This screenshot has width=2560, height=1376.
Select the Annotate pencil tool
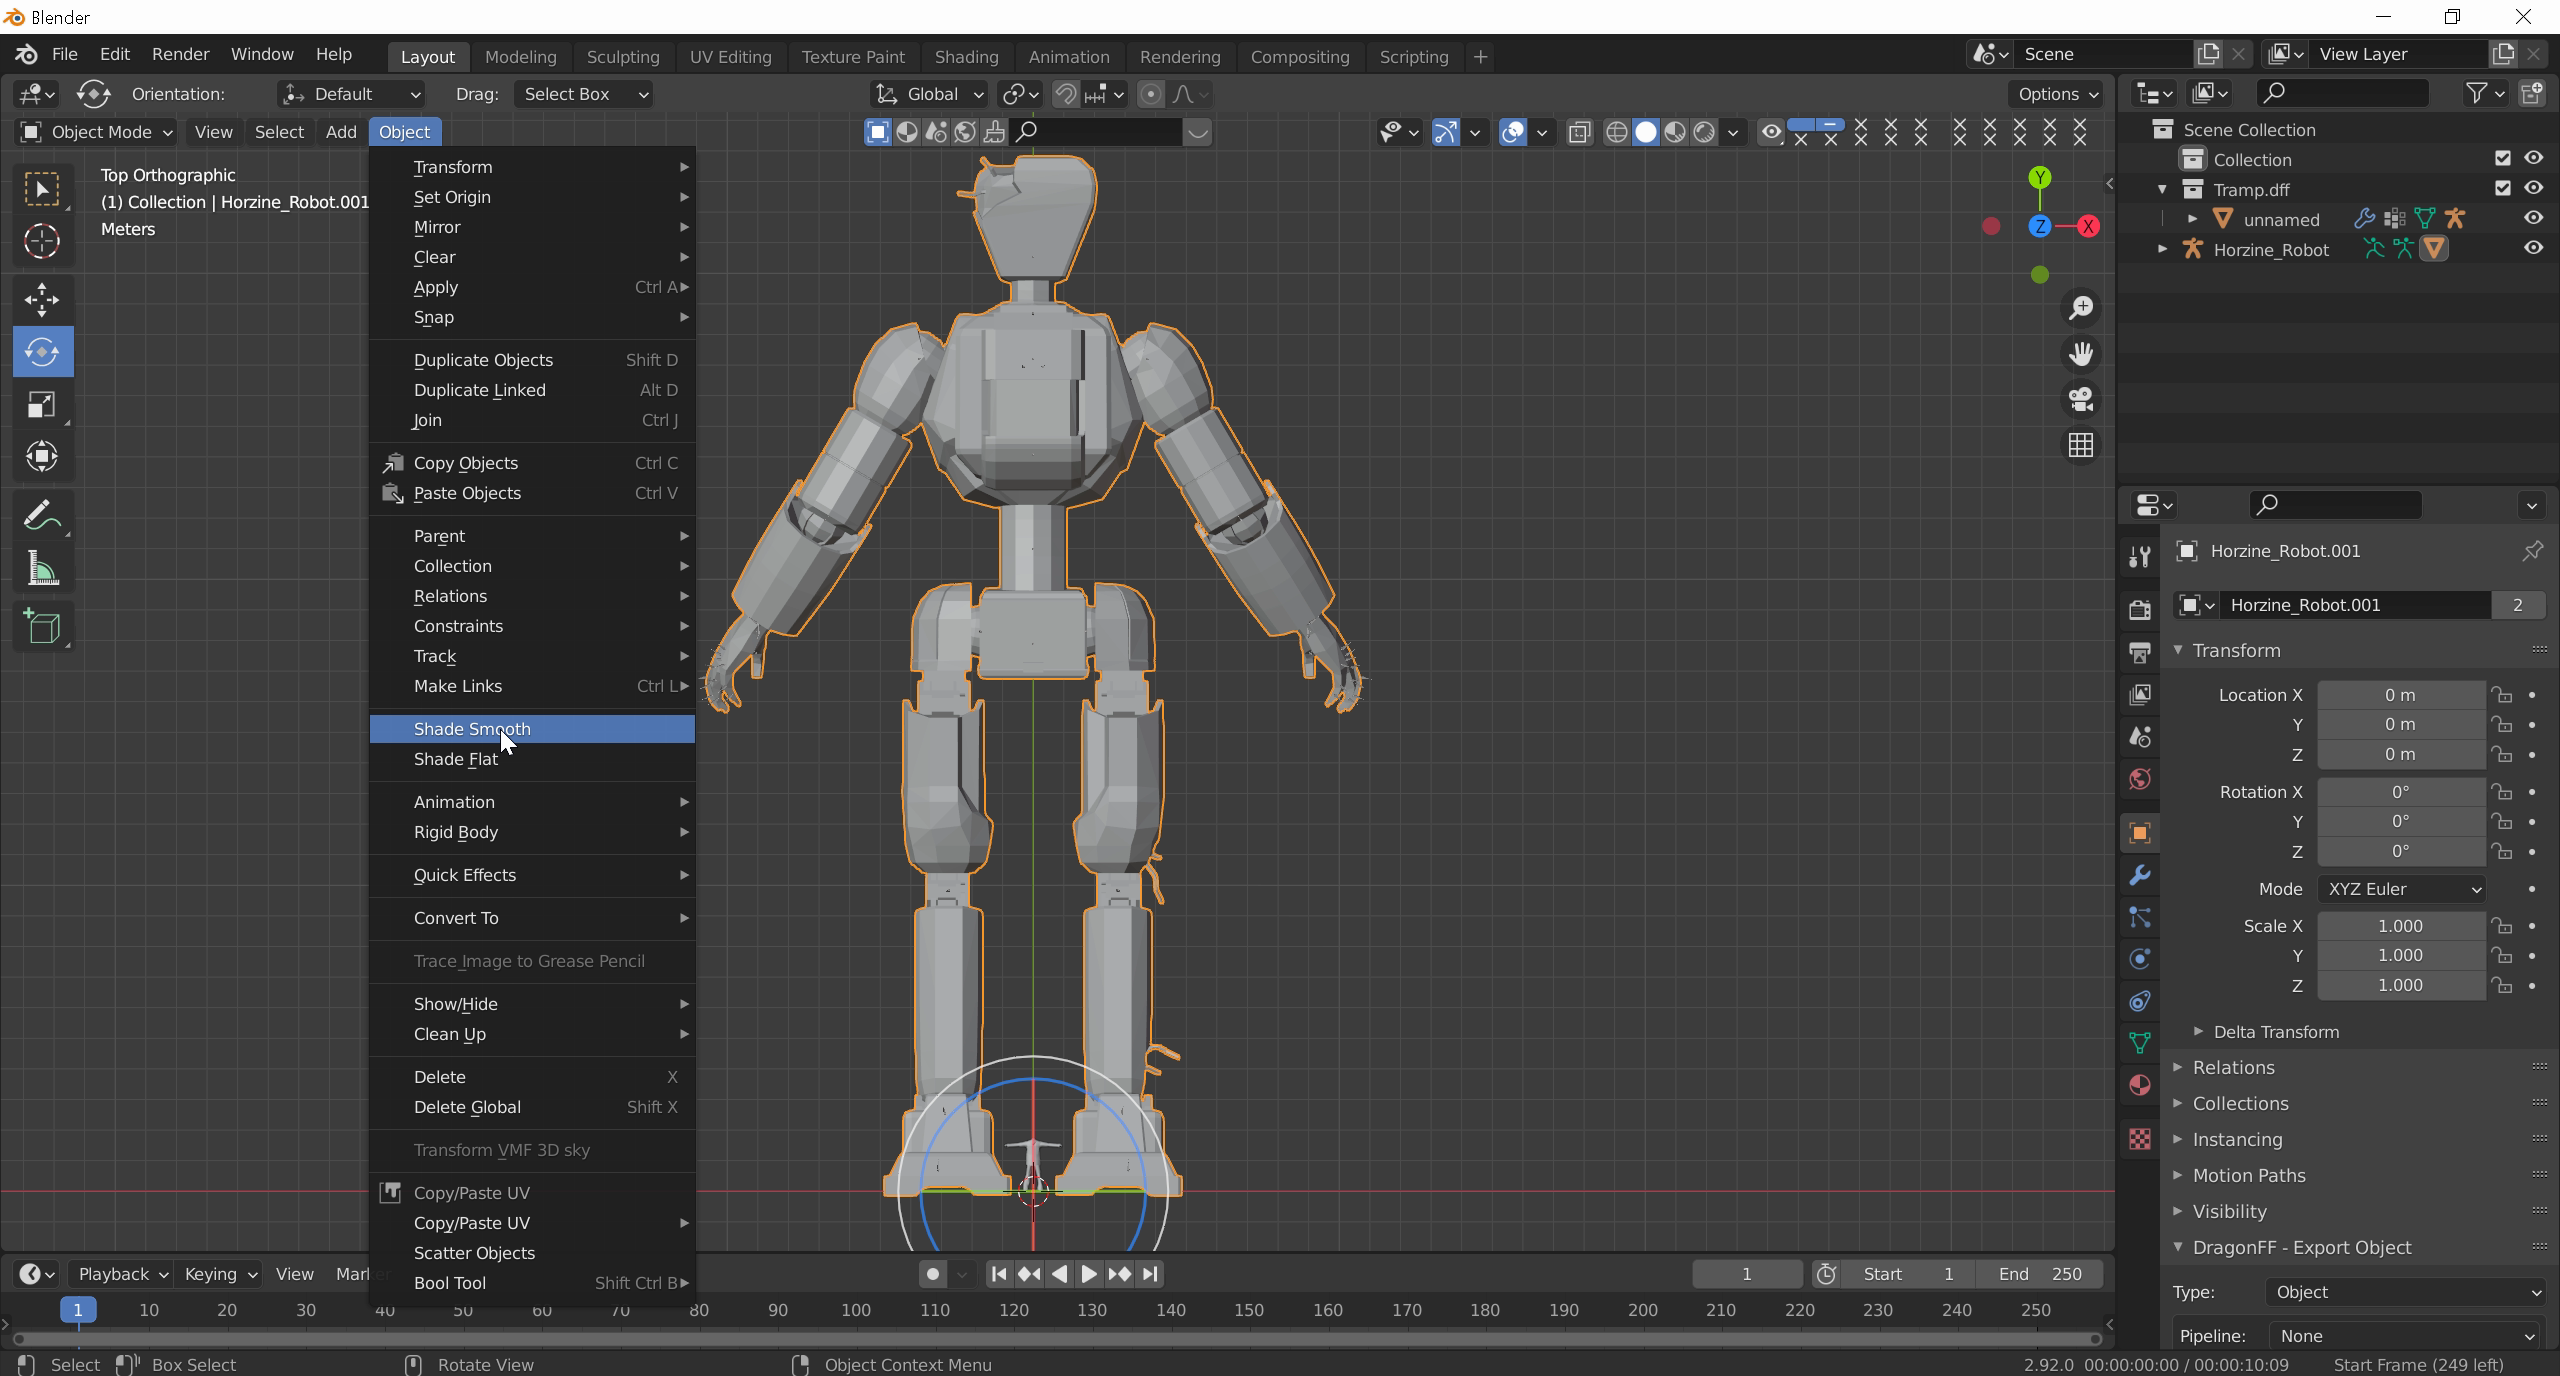tap(42, 516)
